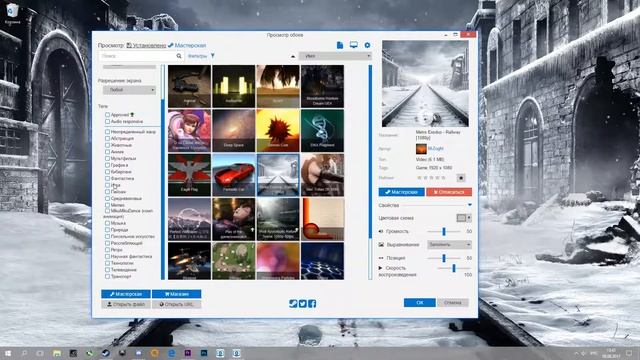Open Photoshop from the taskbar

(204, 353)
